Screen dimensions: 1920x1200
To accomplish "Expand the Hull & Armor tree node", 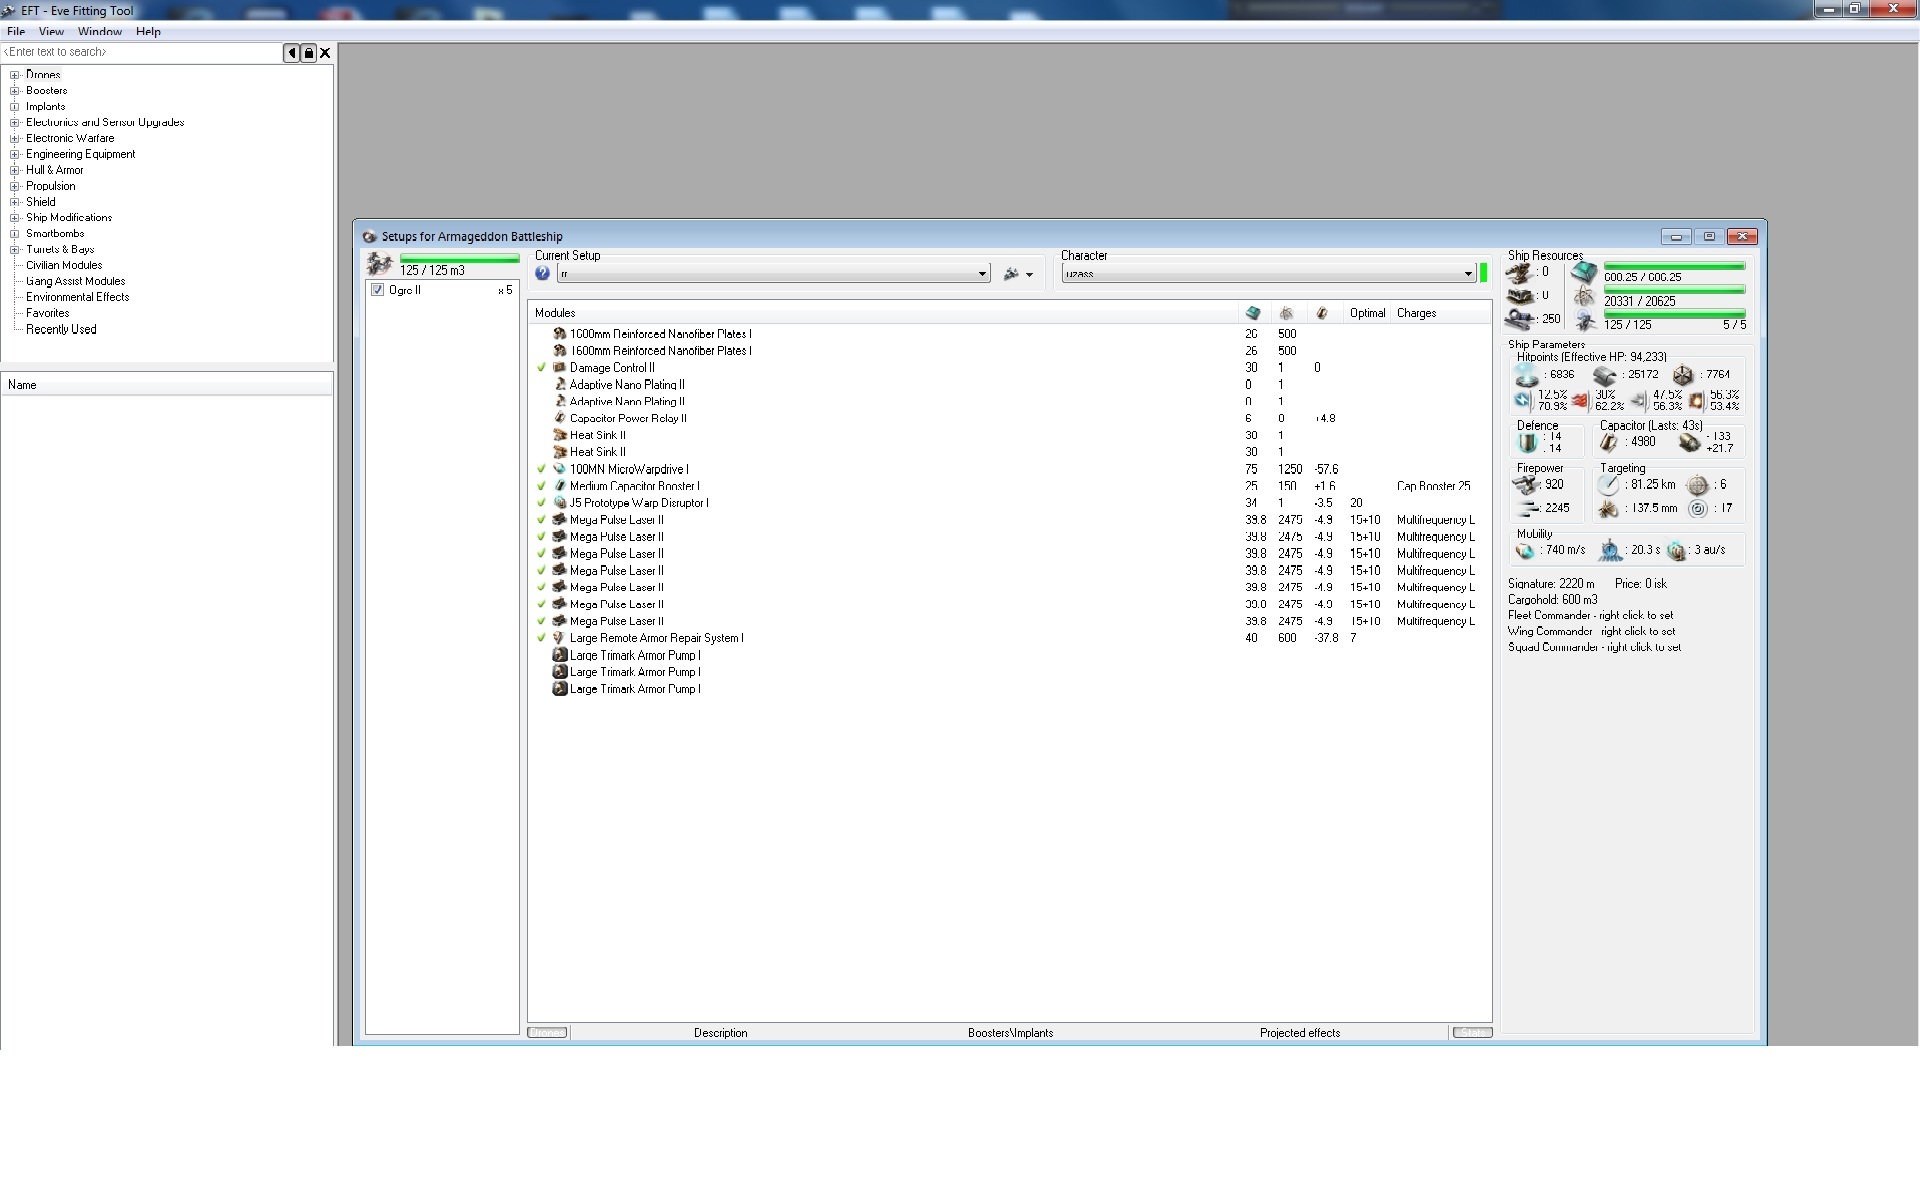I will click(x=14, y=170).
